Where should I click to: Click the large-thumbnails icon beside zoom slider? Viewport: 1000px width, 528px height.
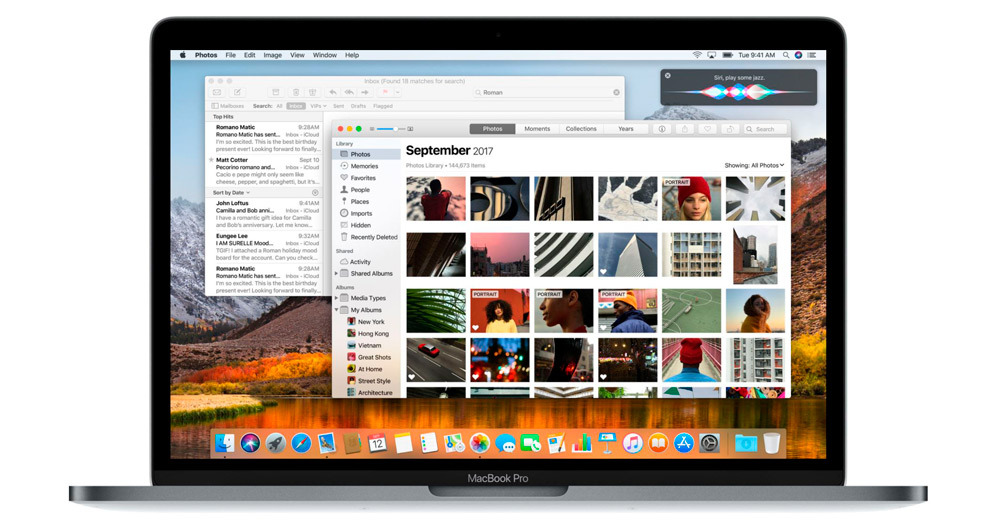tap(410, 129)
